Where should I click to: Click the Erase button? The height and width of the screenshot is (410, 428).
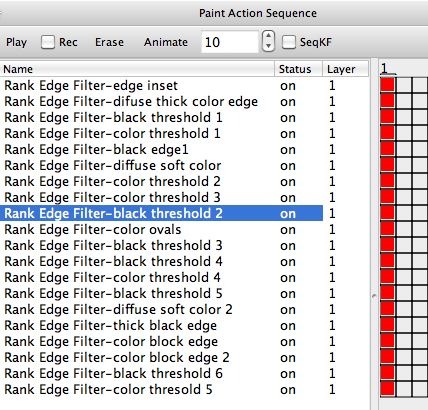coord(109,42)
